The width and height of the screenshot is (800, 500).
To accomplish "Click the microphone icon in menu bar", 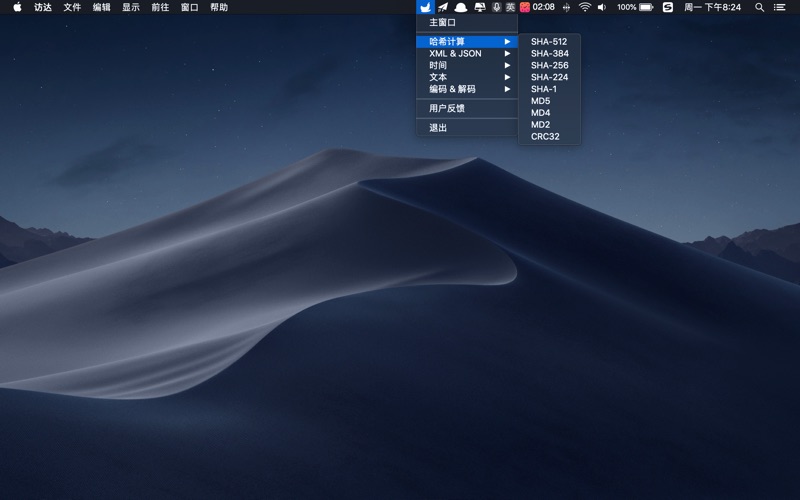I will coord(496,7).
